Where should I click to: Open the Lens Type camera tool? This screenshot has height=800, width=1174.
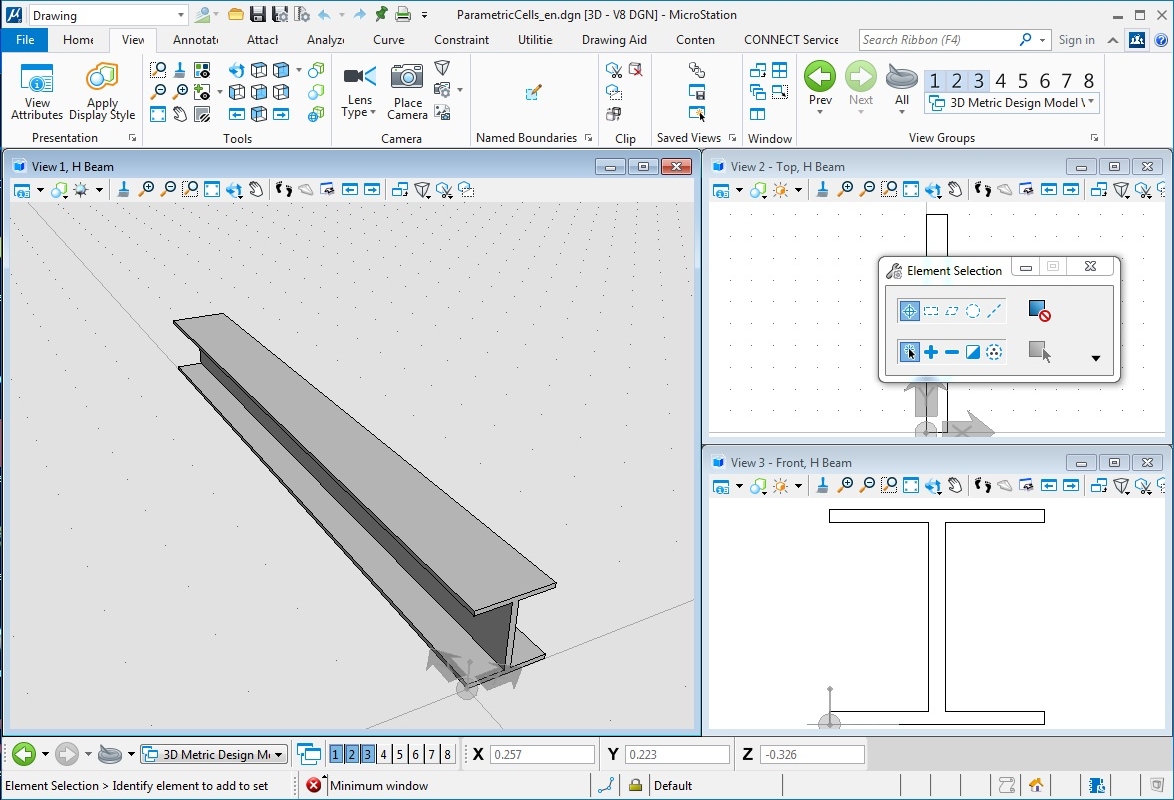[x=359, y=91]
